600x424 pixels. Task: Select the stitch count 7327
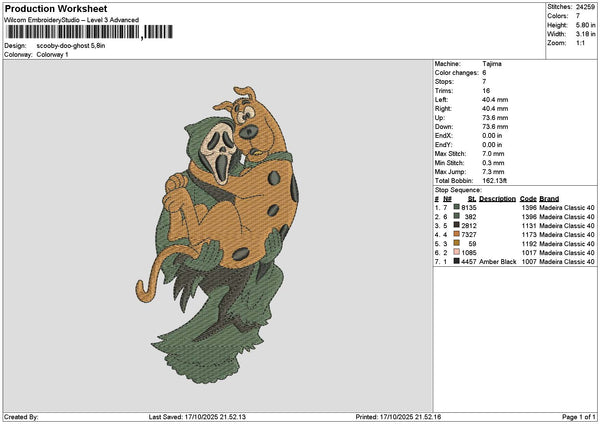(469, 235)
